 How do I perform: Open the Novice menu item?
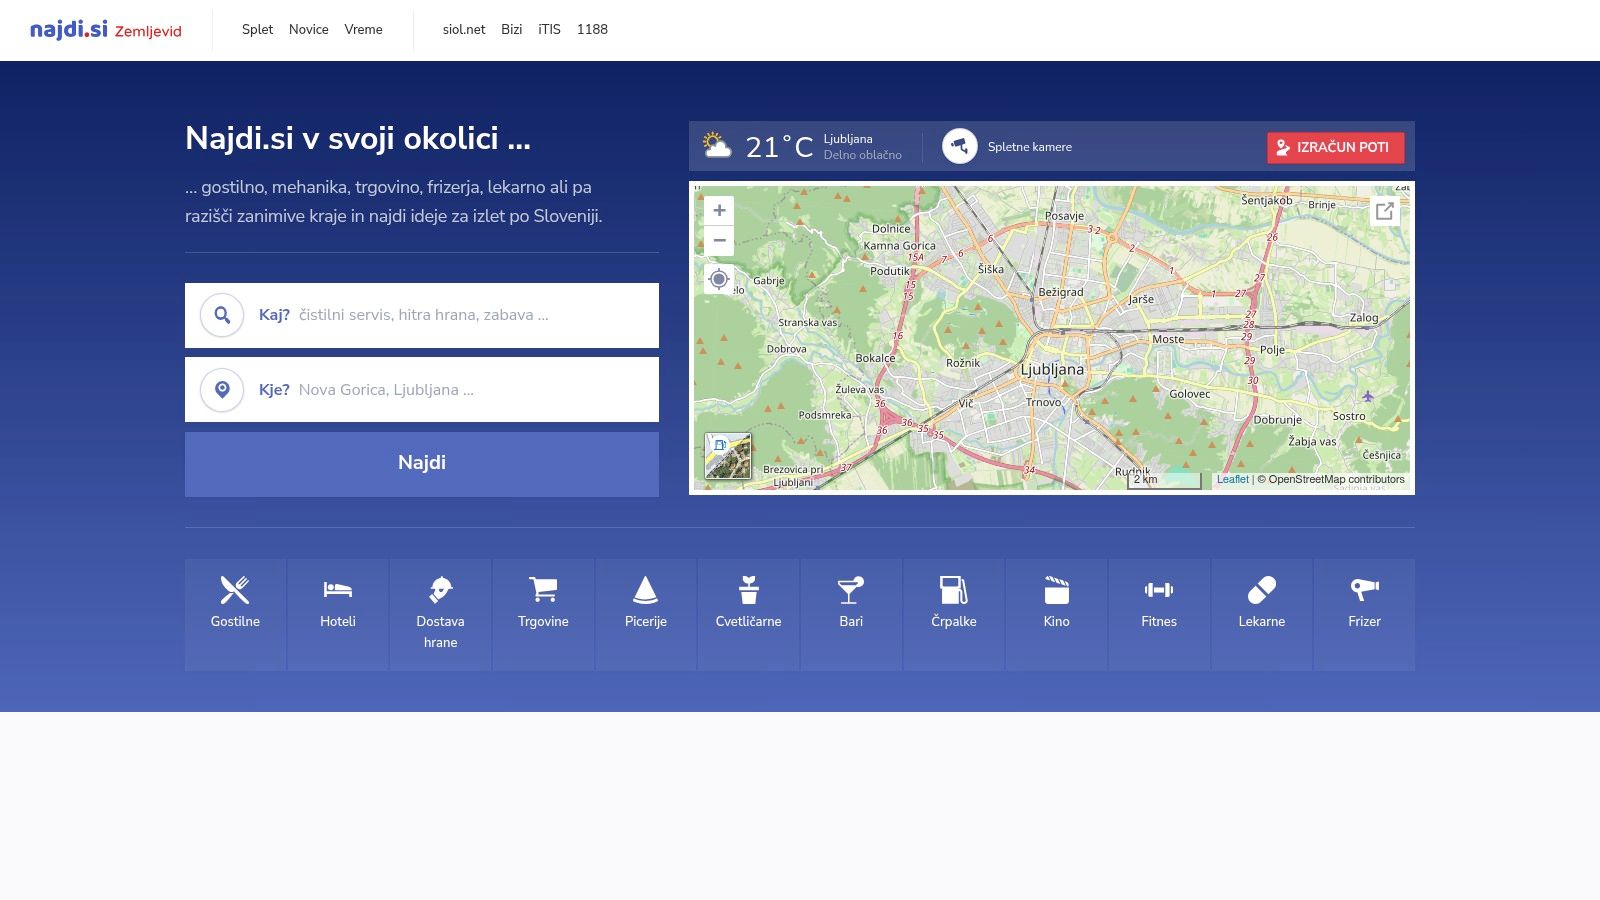[309, 30]
